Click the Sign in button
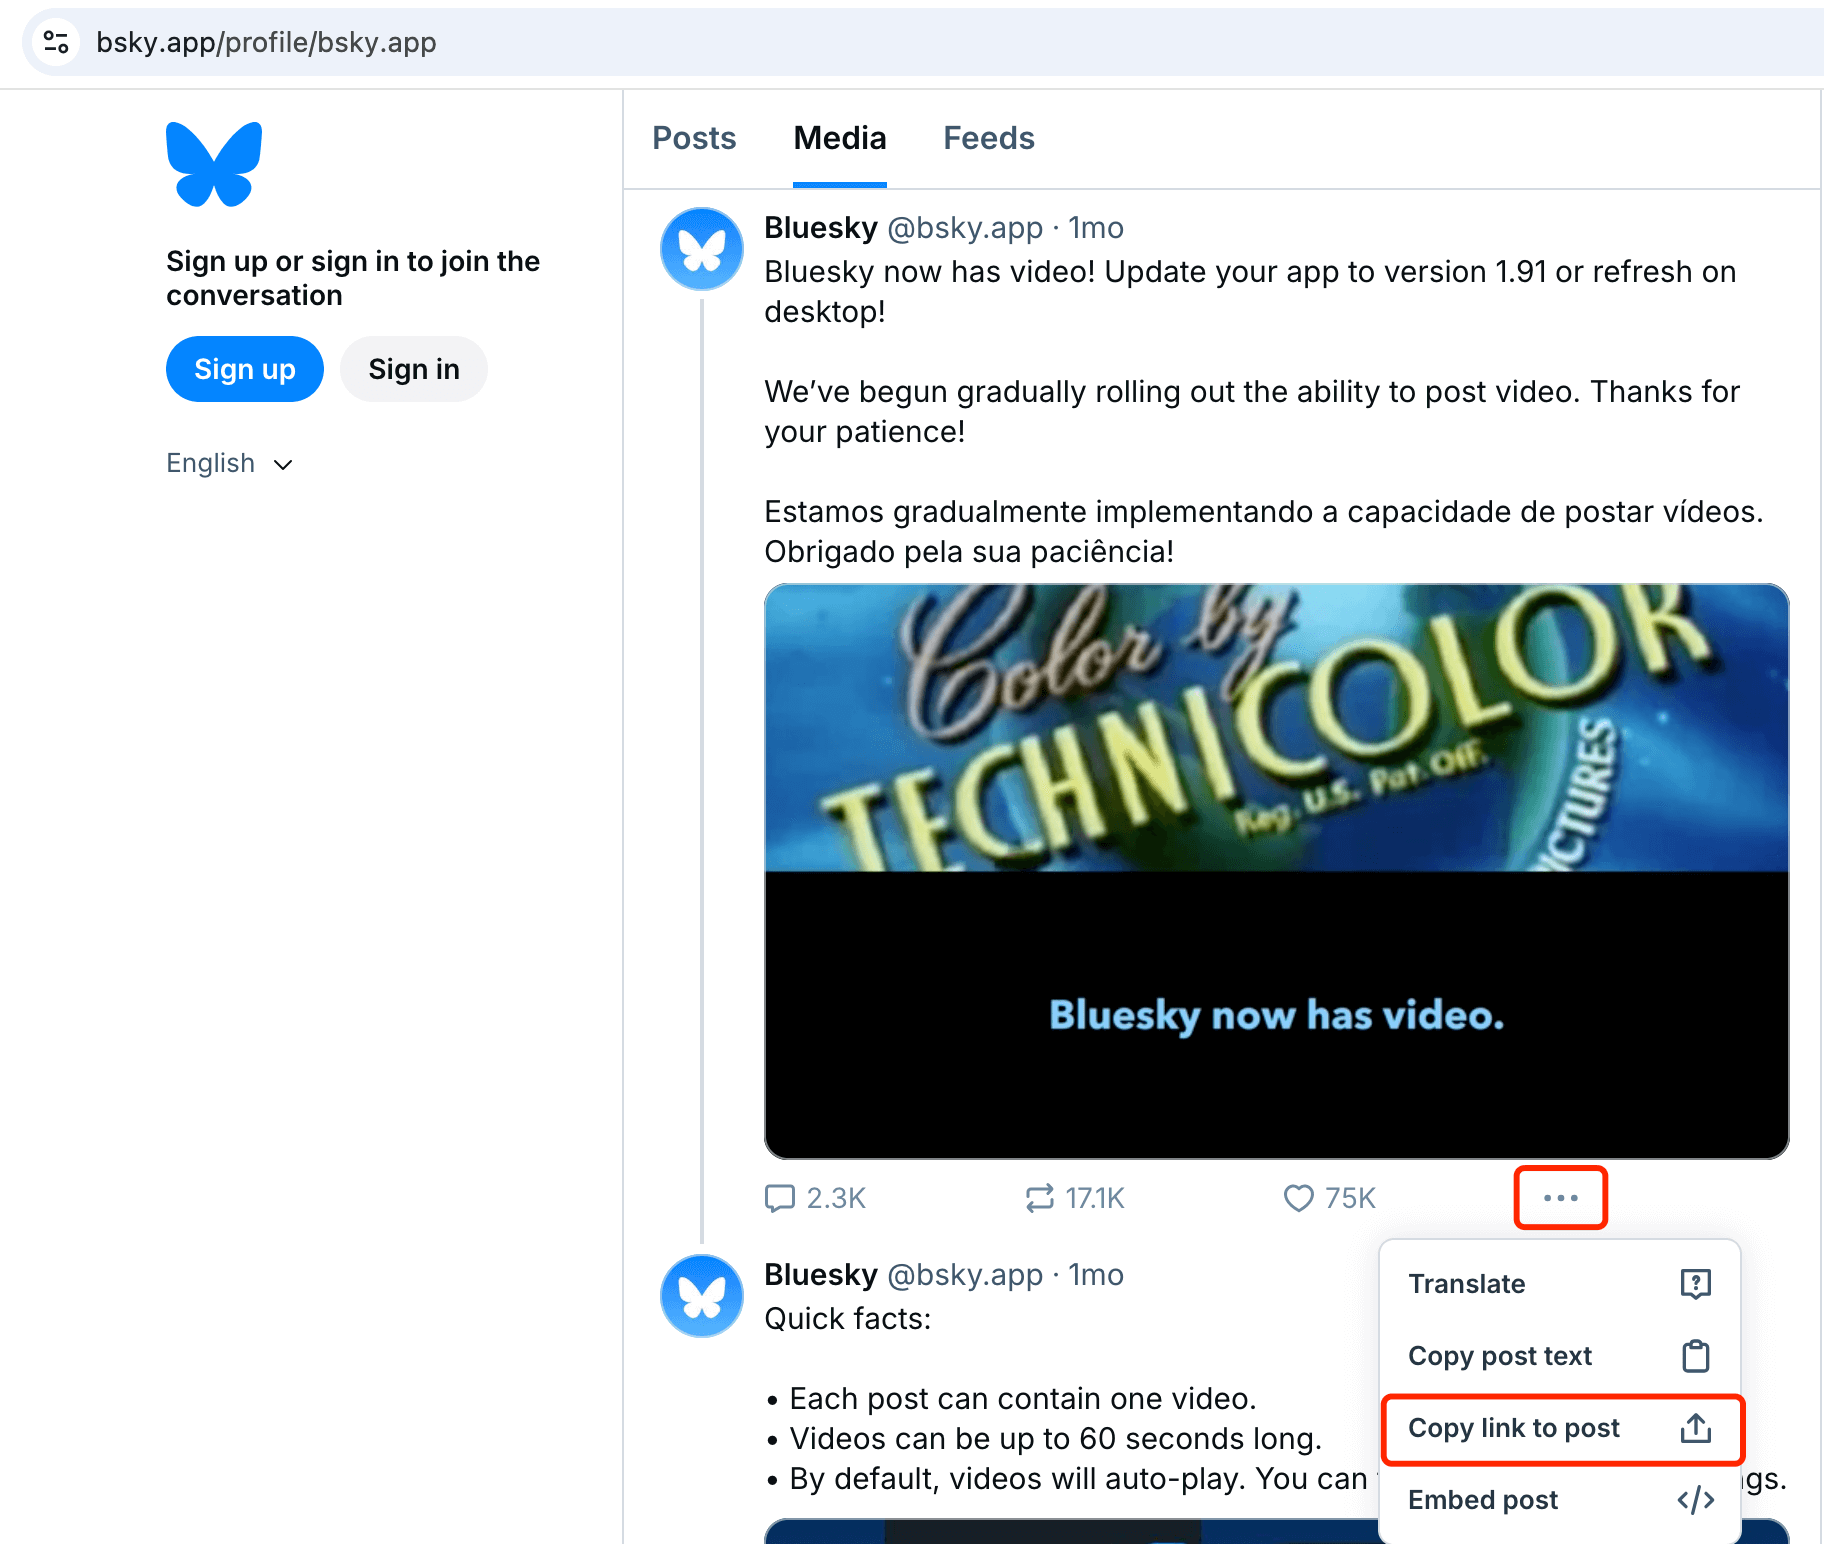1824x1544 pixels. 413,369
